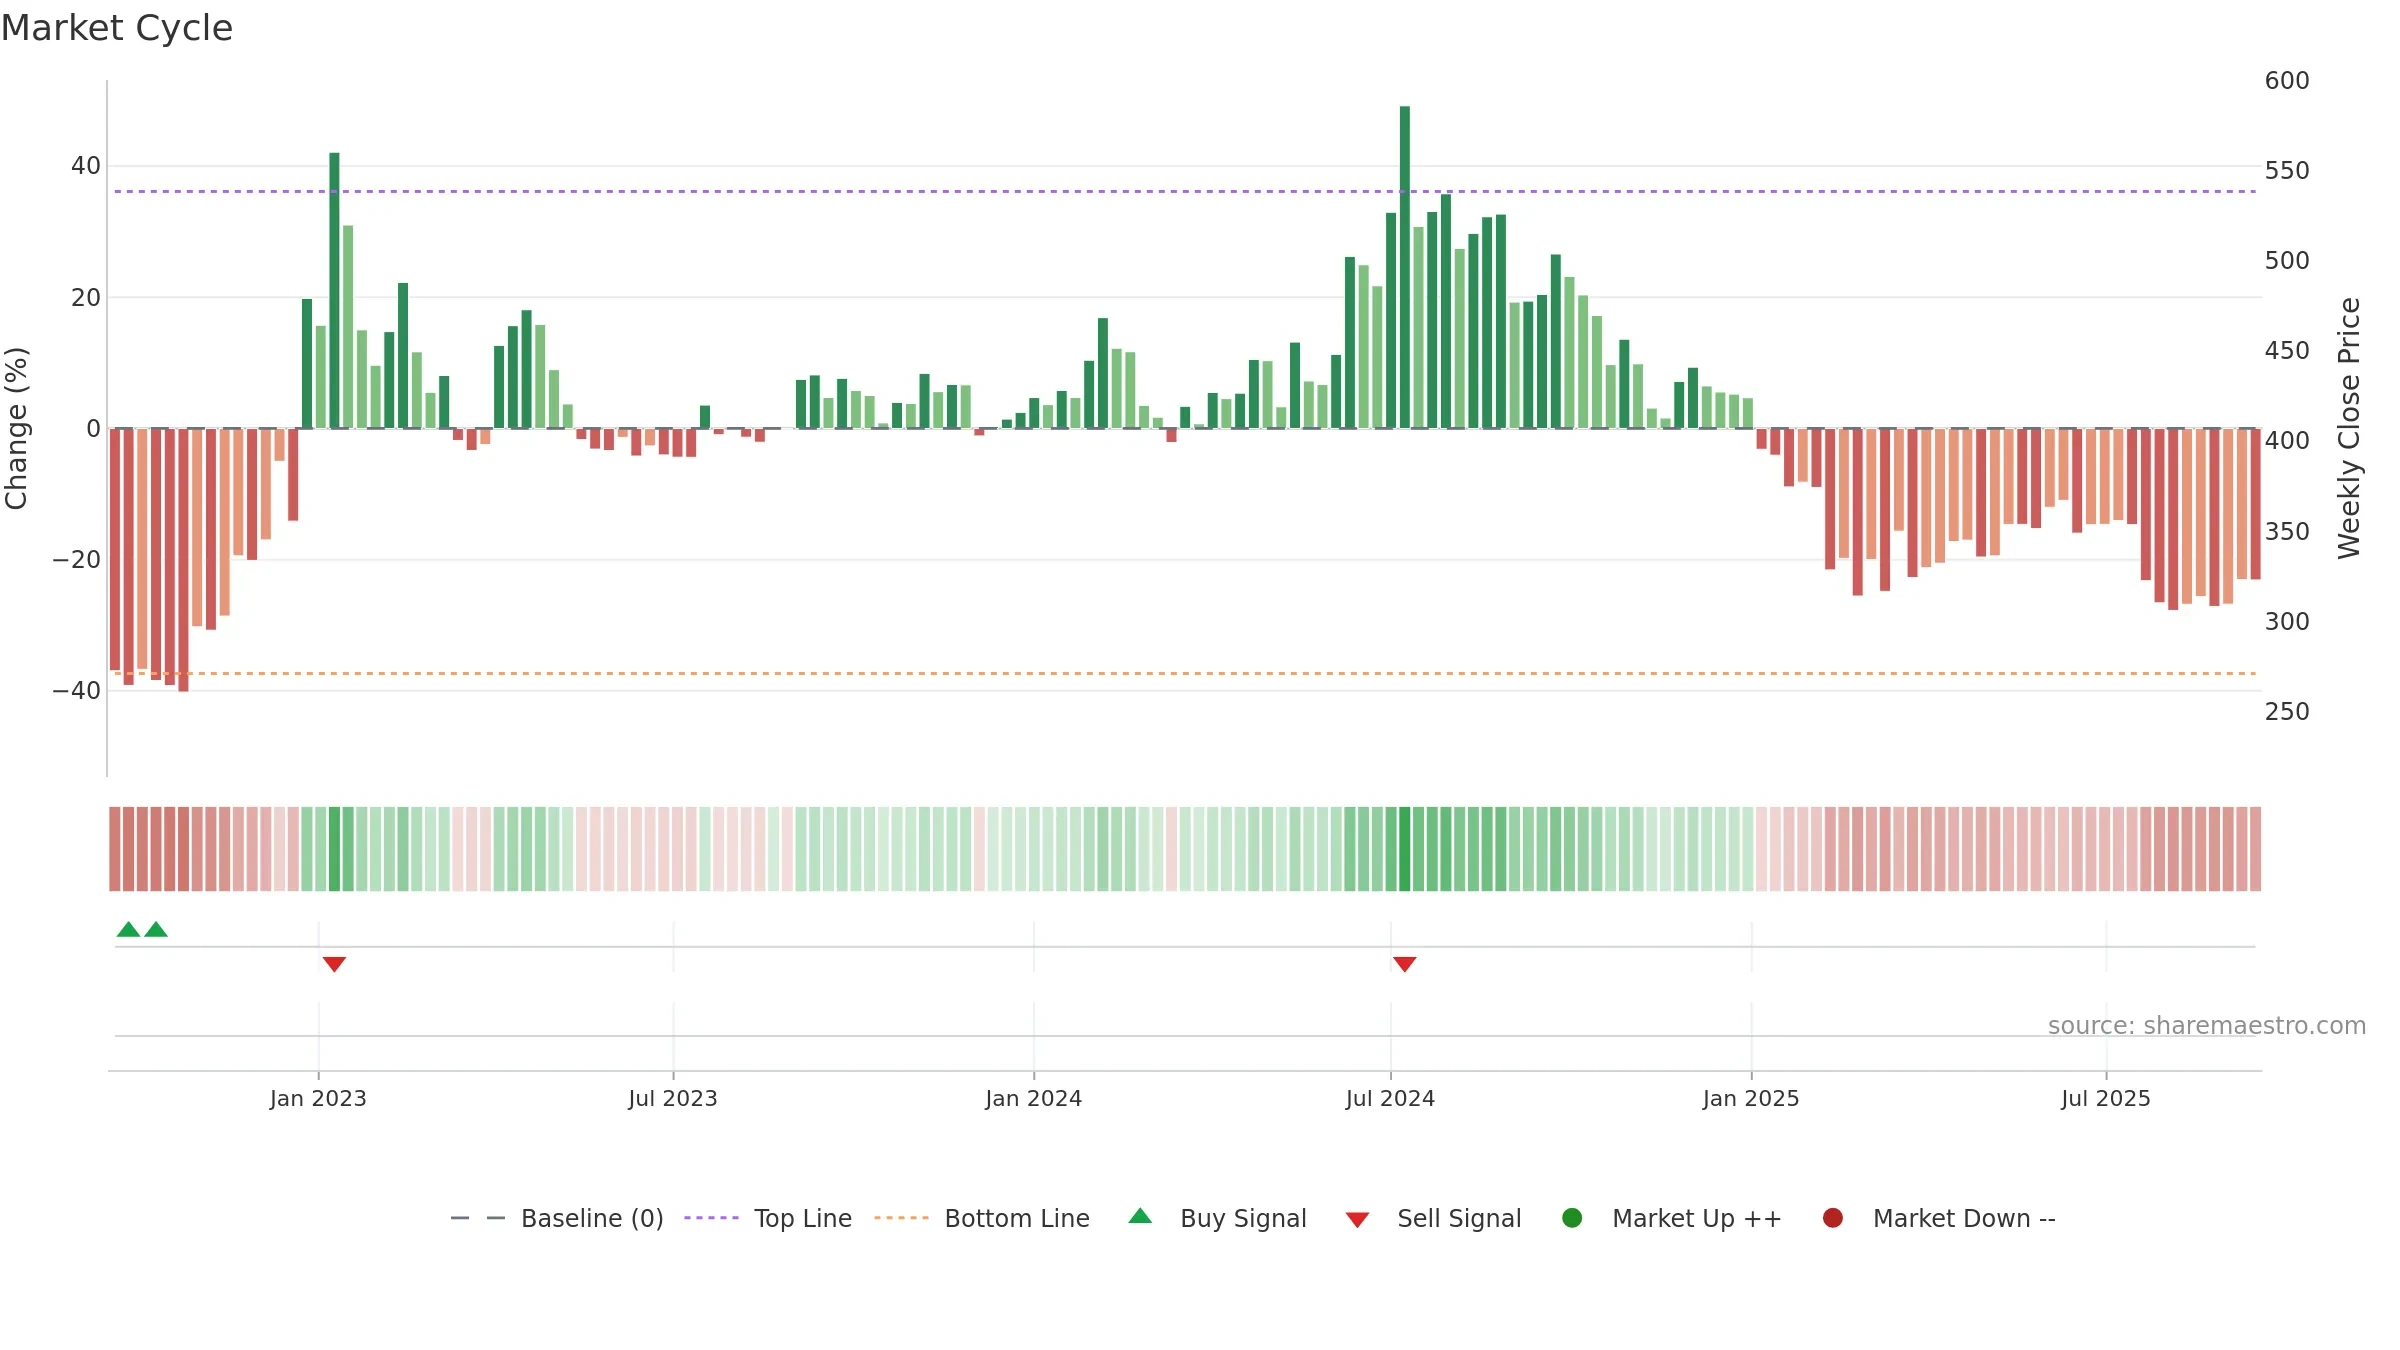Click the orange dotted Bottom Line legend swatch

[x=901, y=1218]
